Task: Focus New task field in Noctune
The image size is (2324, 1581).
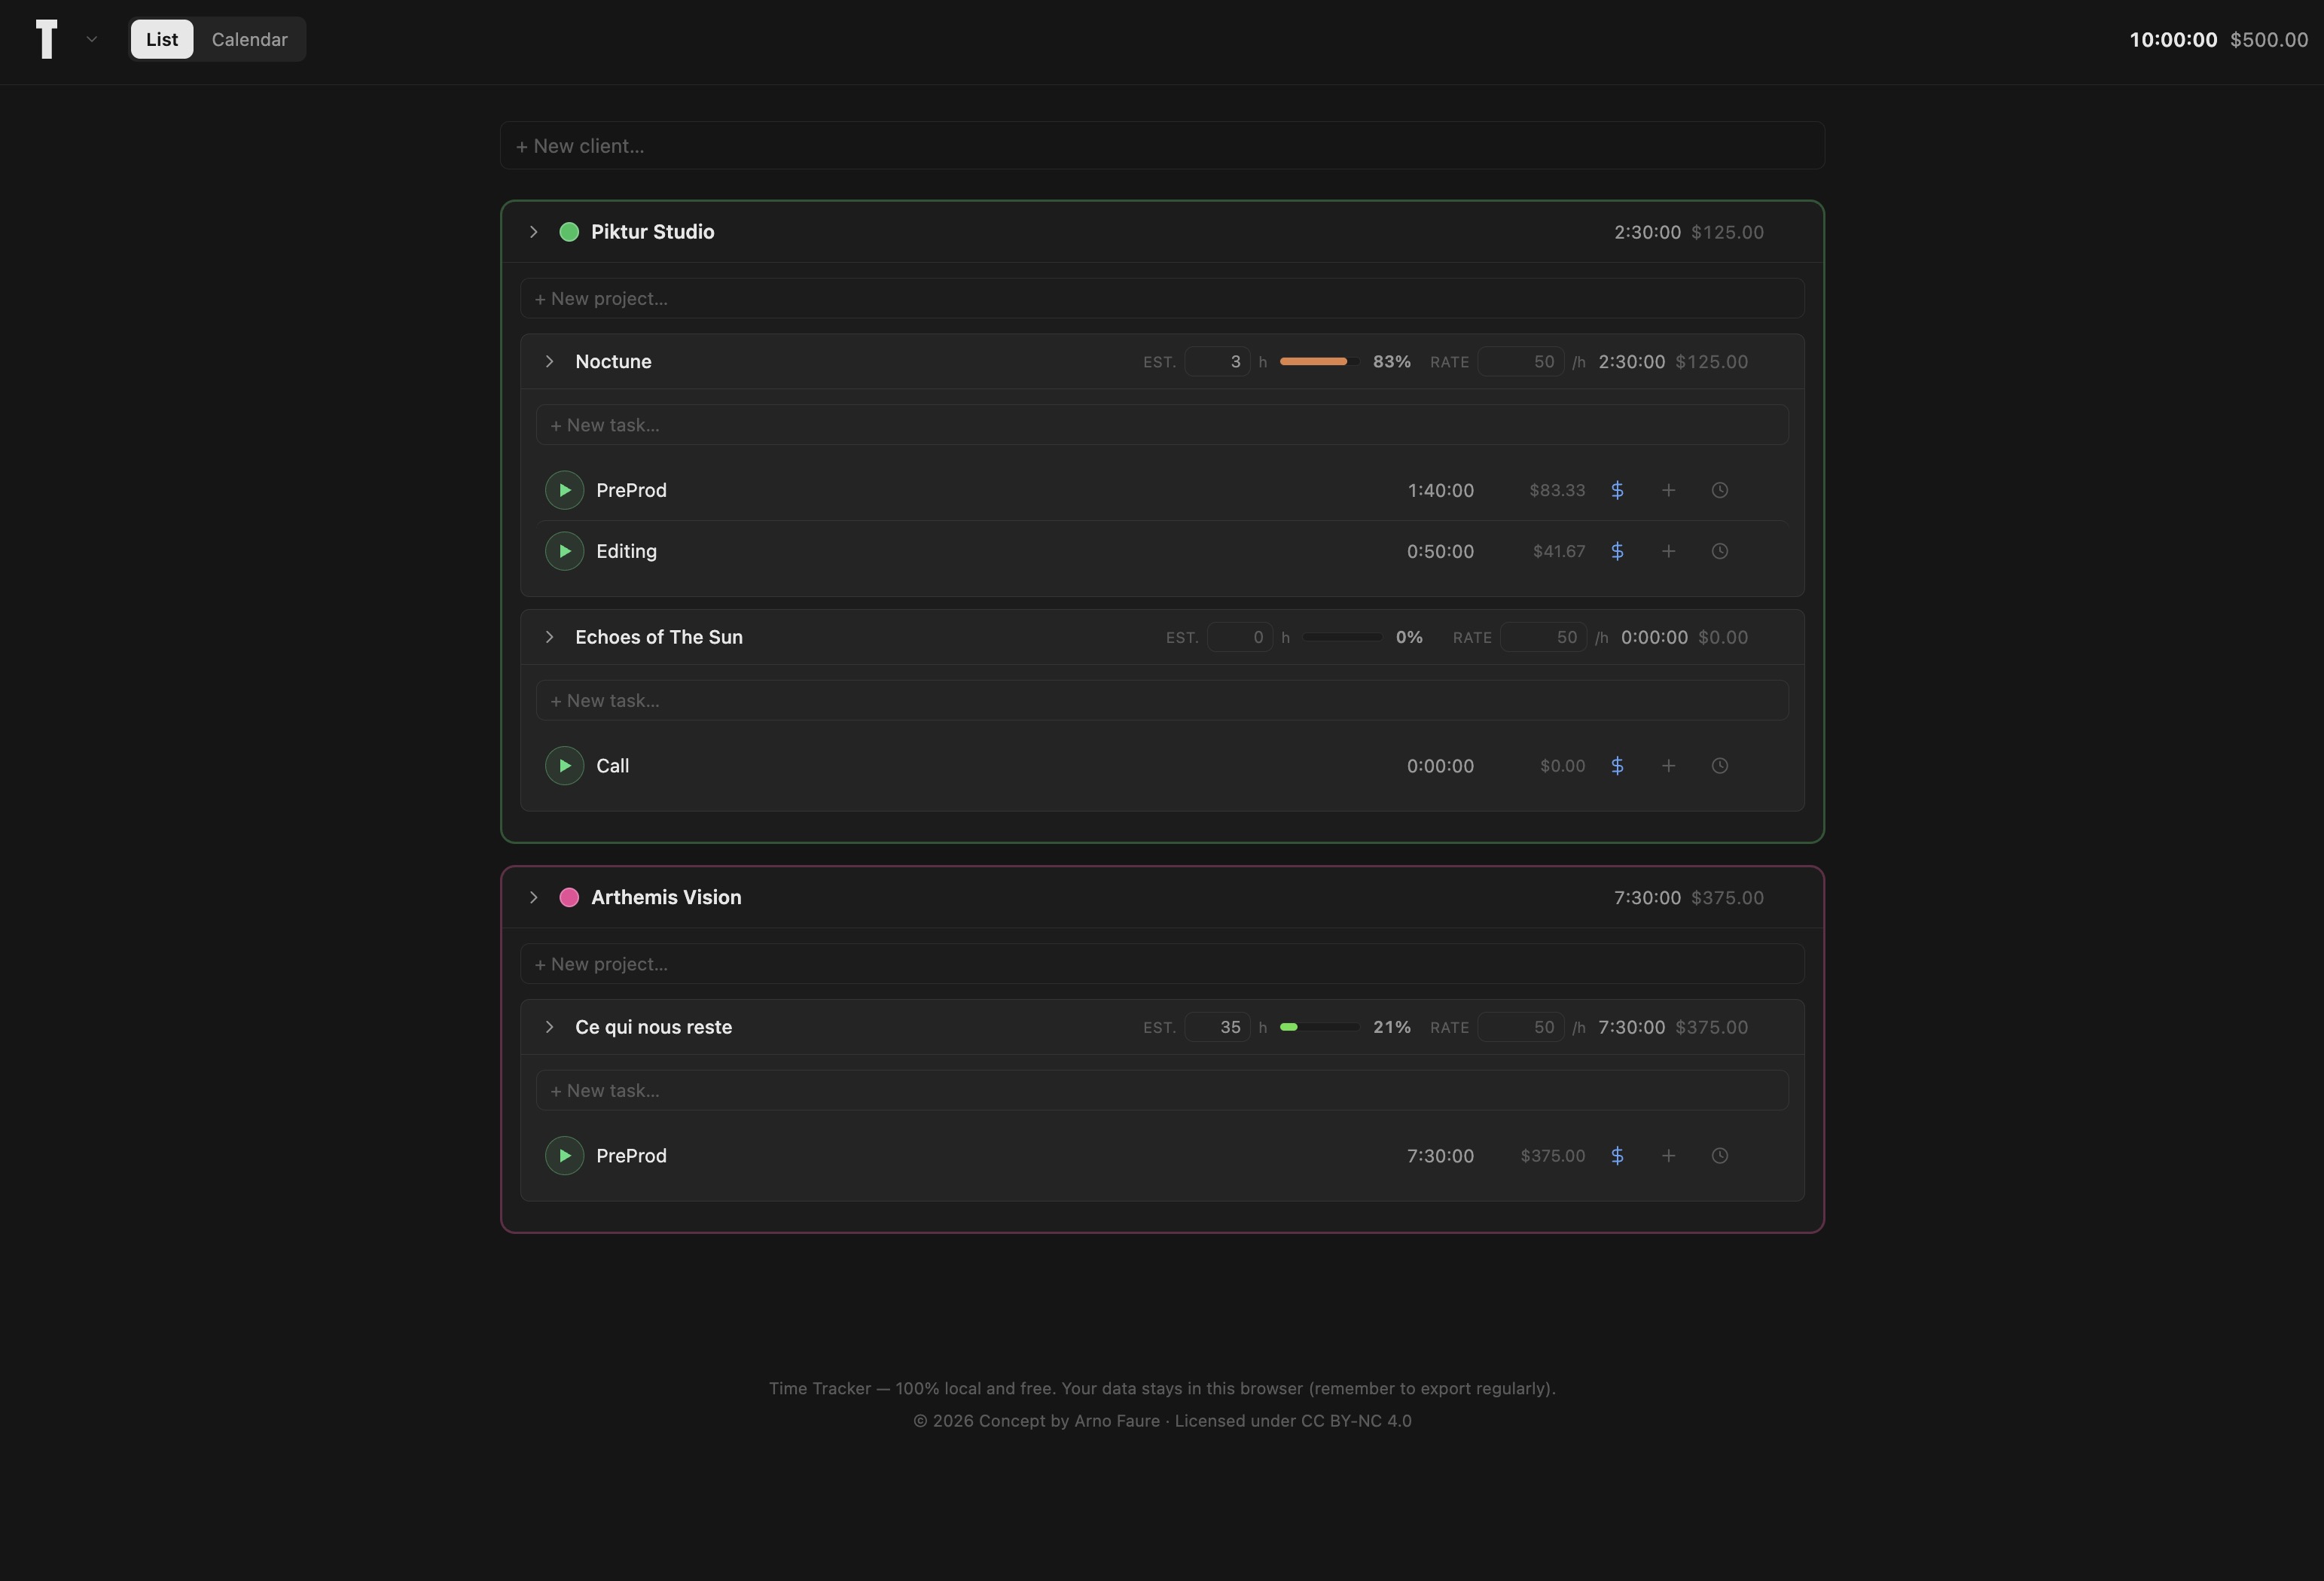Action: [x=1162, y=425]
